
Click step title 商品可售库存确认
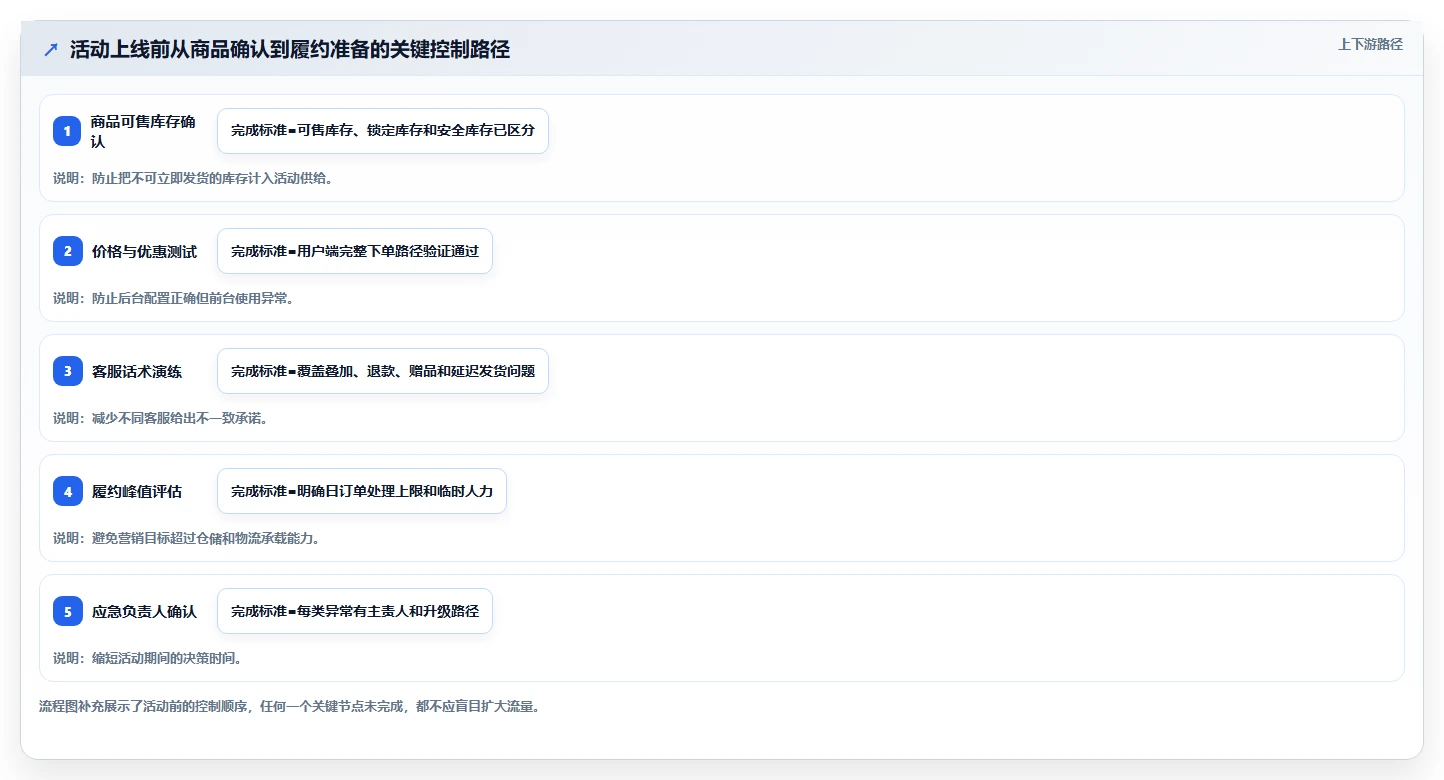click(x=144, y=131)
